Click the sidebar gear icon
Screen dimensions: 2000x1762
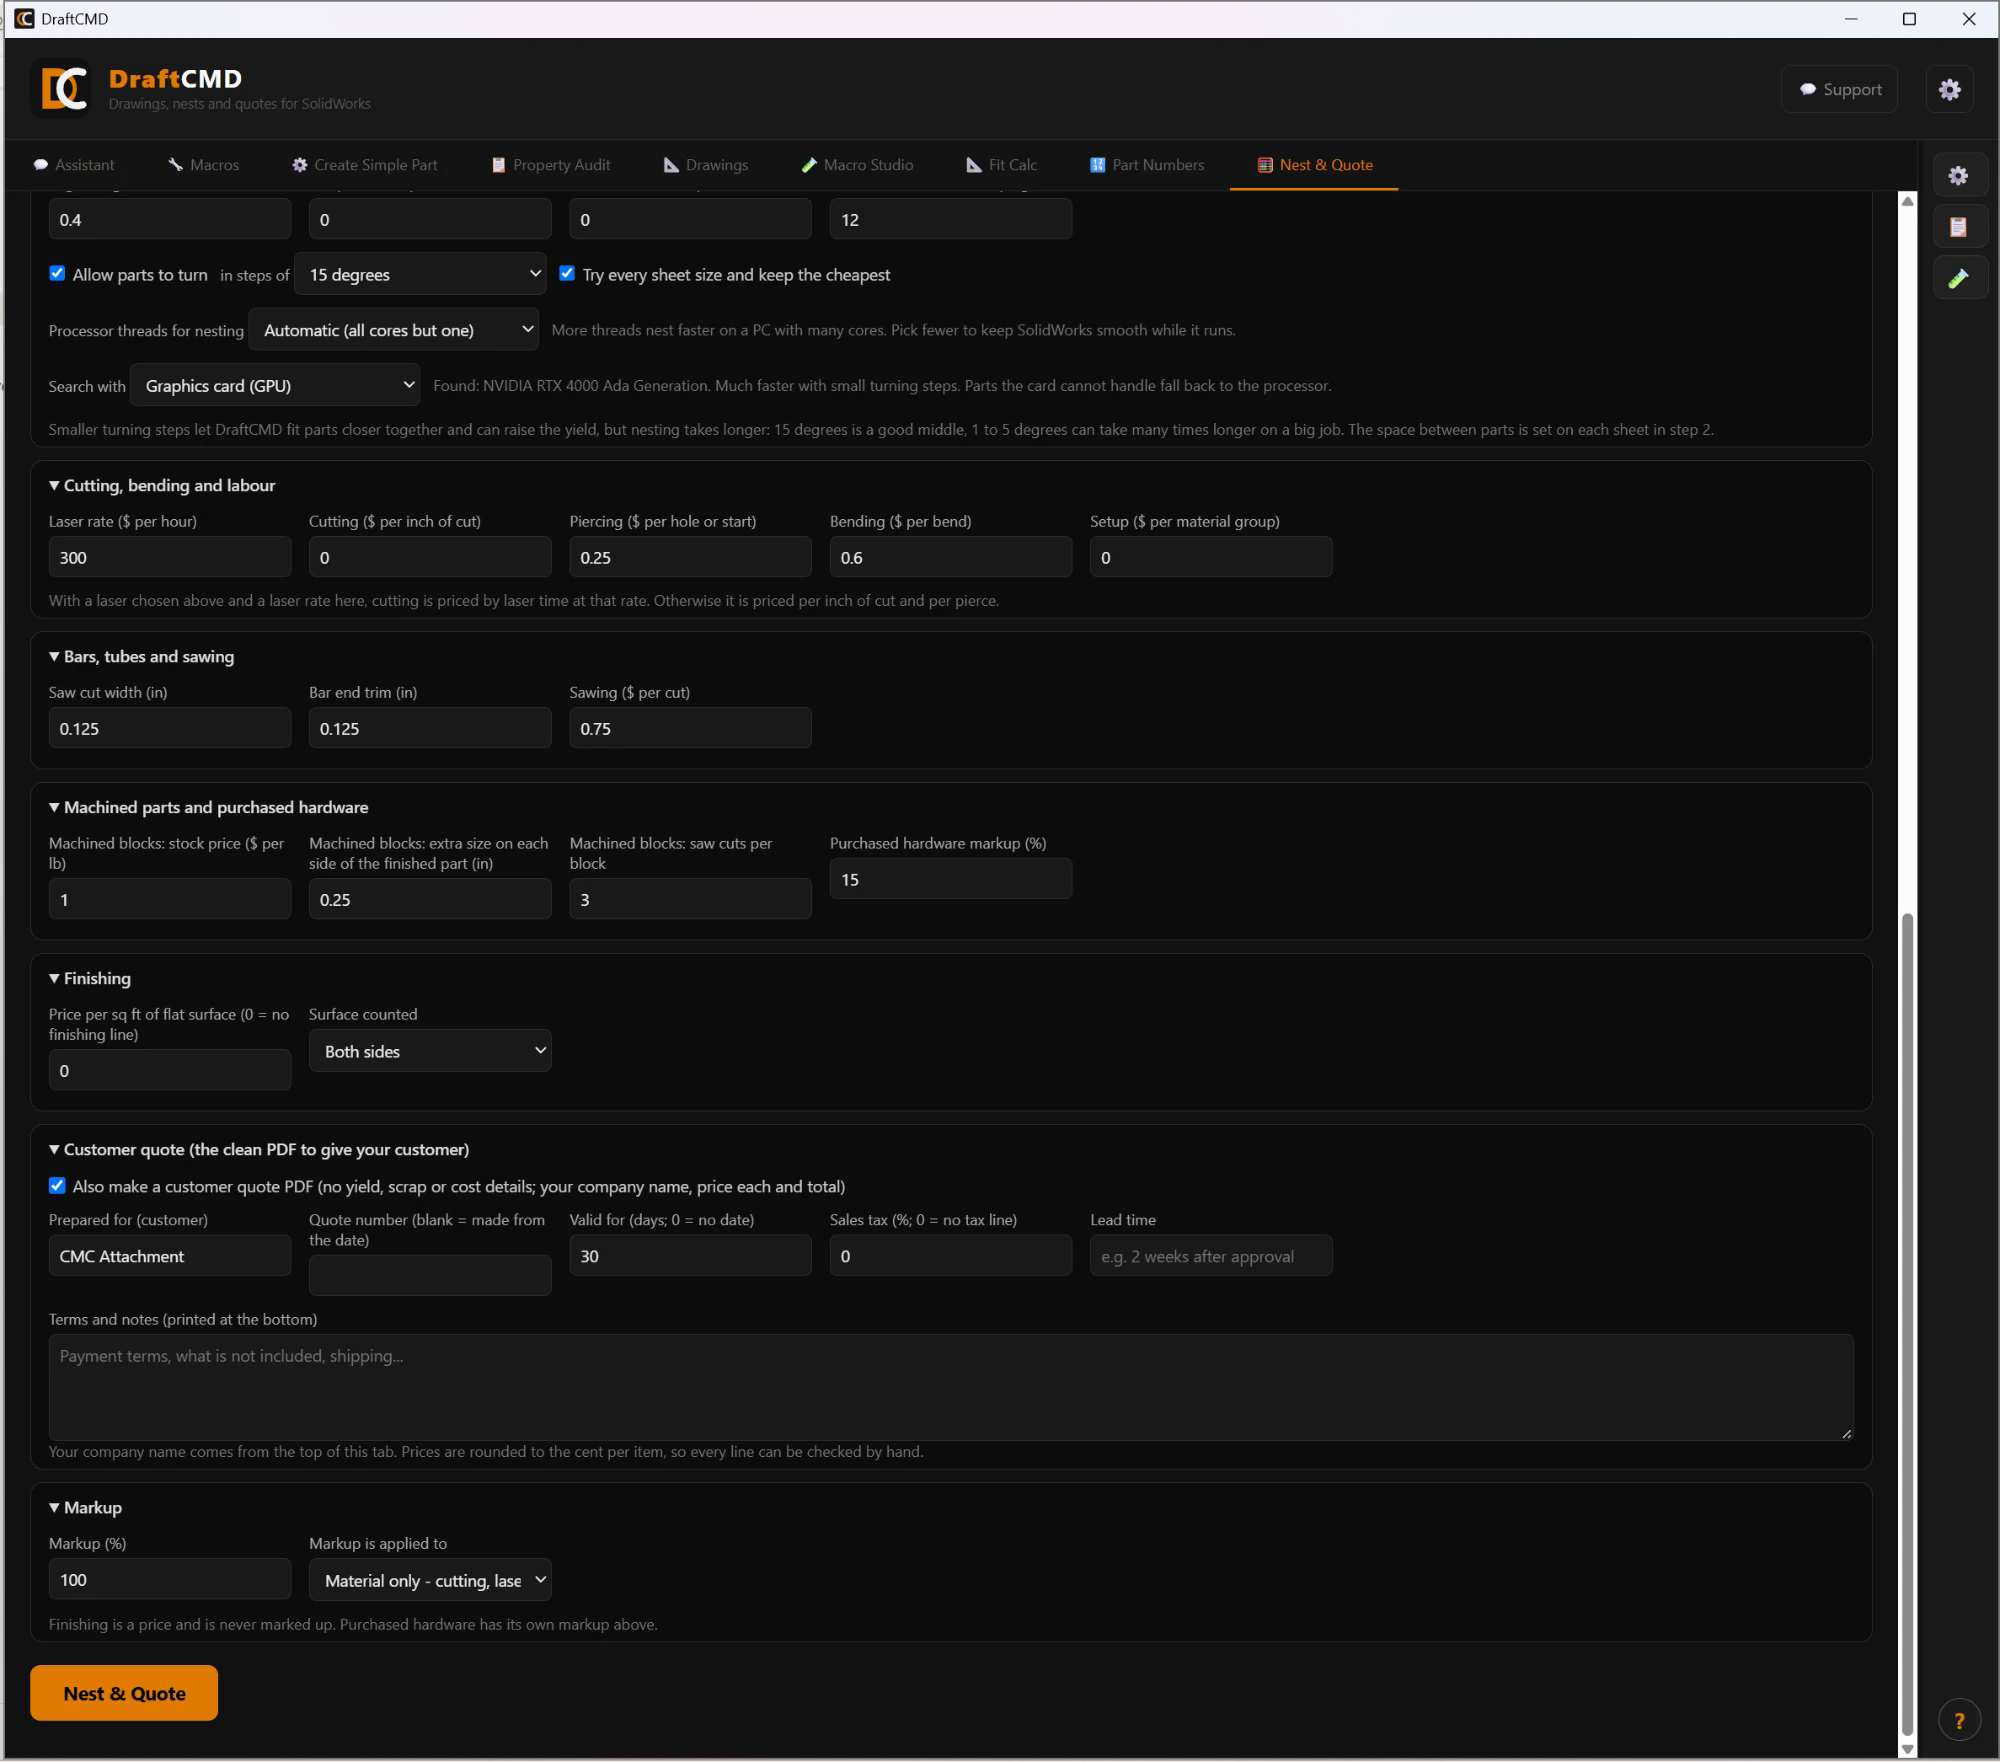point(1958,176)
